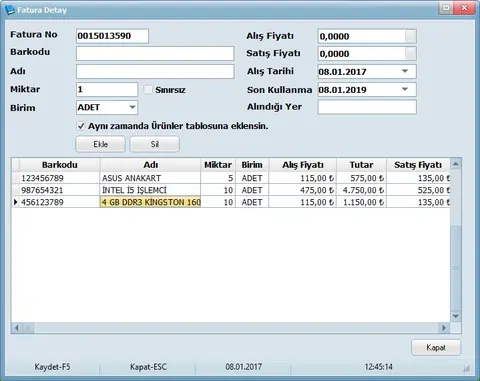This screenshot has width=480, height=381.
Task: Uncheck Aynı zamanda Ürünler tablosuna eklensin
Action: click(81, 126)
